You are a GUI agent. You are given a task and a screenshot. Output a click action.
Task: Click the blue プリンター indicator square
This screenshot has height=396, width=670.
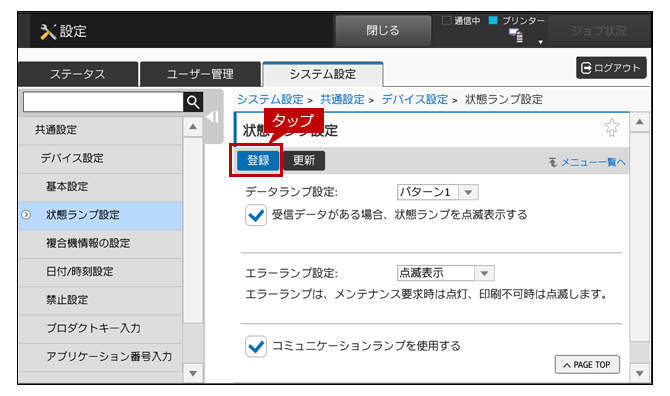tap(493, 20)
